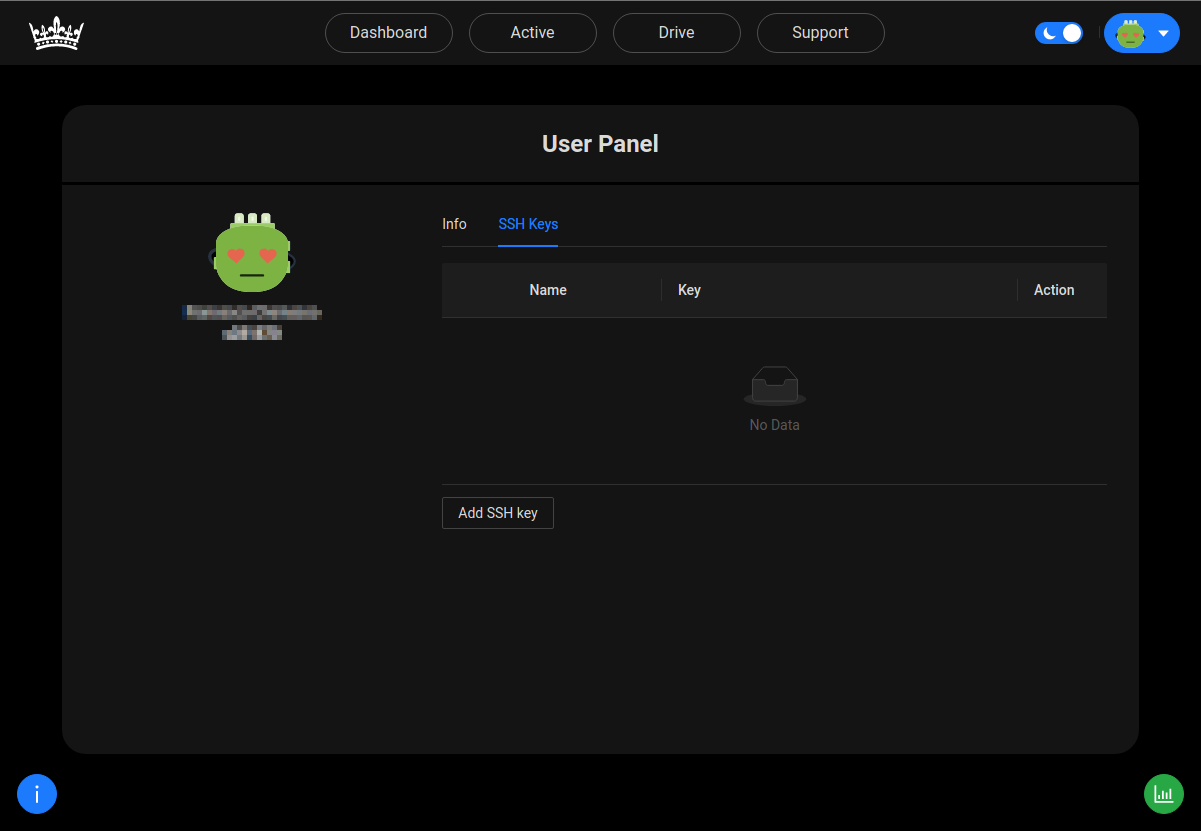Click the crown logo in the header
1201x831 pixels.
[56, 32]
